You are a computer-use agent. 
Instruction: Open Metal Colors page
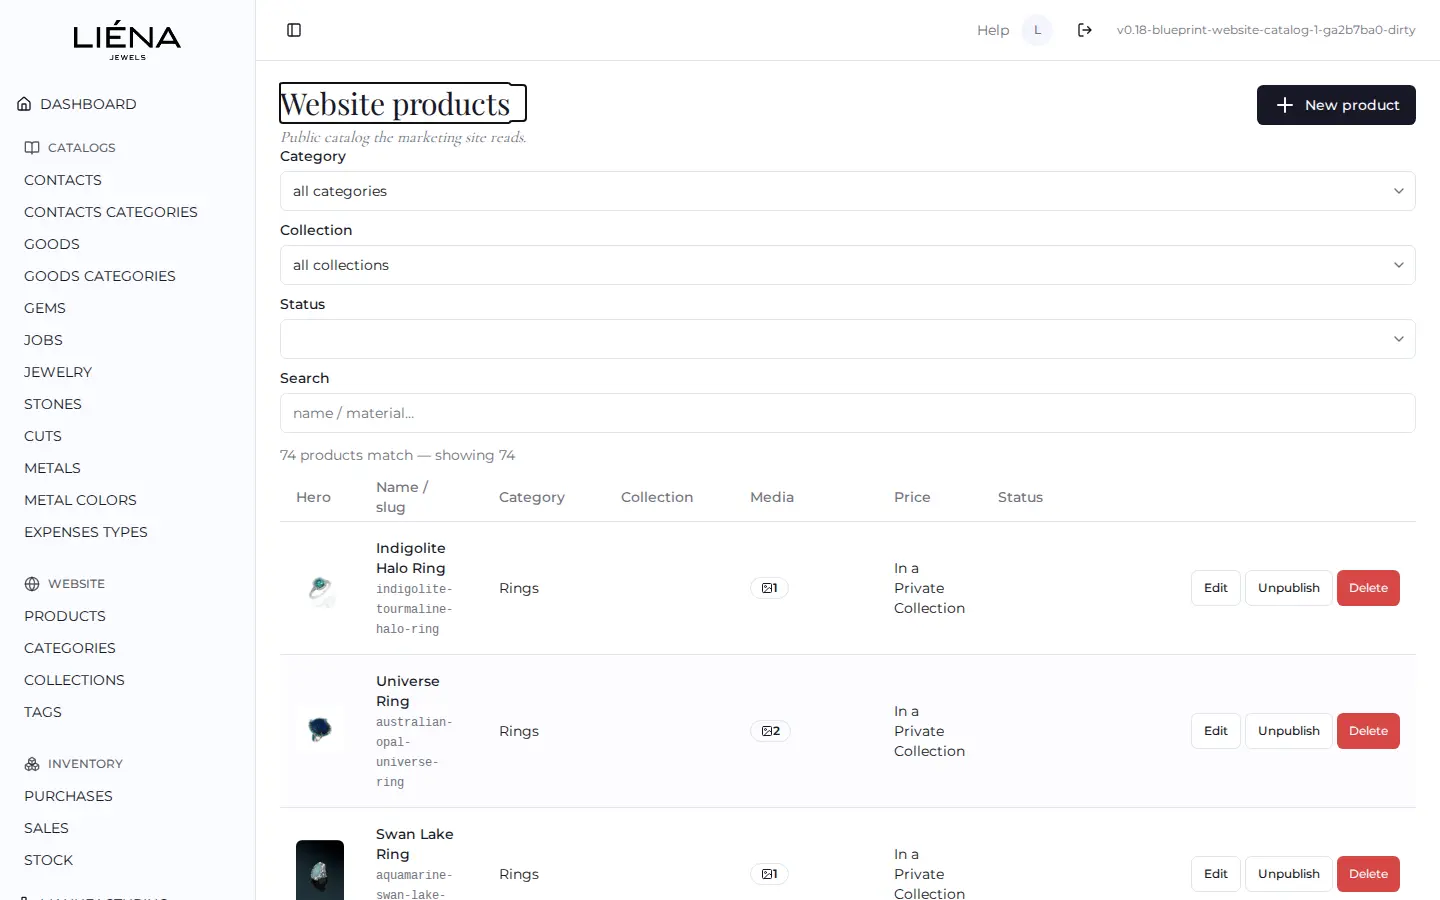[80, 500]
